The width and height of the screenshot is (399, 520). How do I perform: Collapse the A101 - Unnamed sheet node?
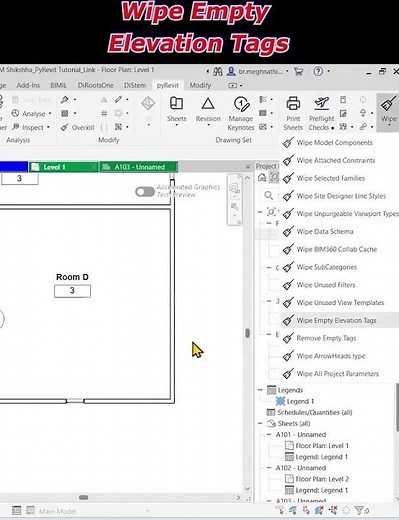(269, 434)
